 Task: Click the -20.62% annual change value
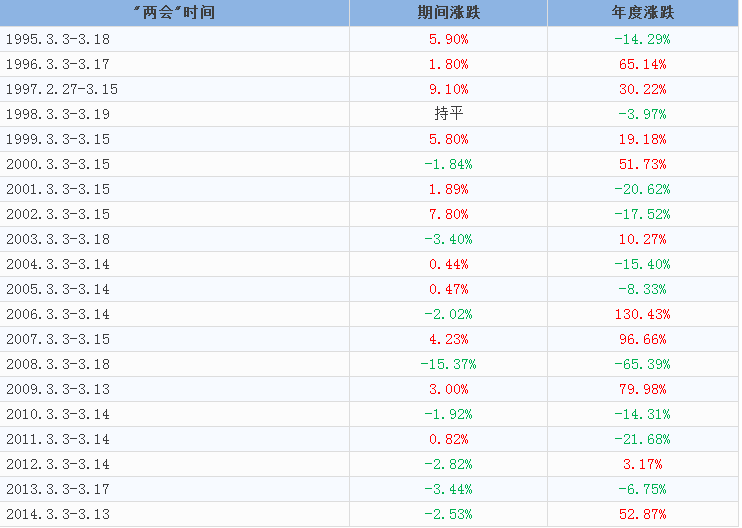click(x=642, y=189)
